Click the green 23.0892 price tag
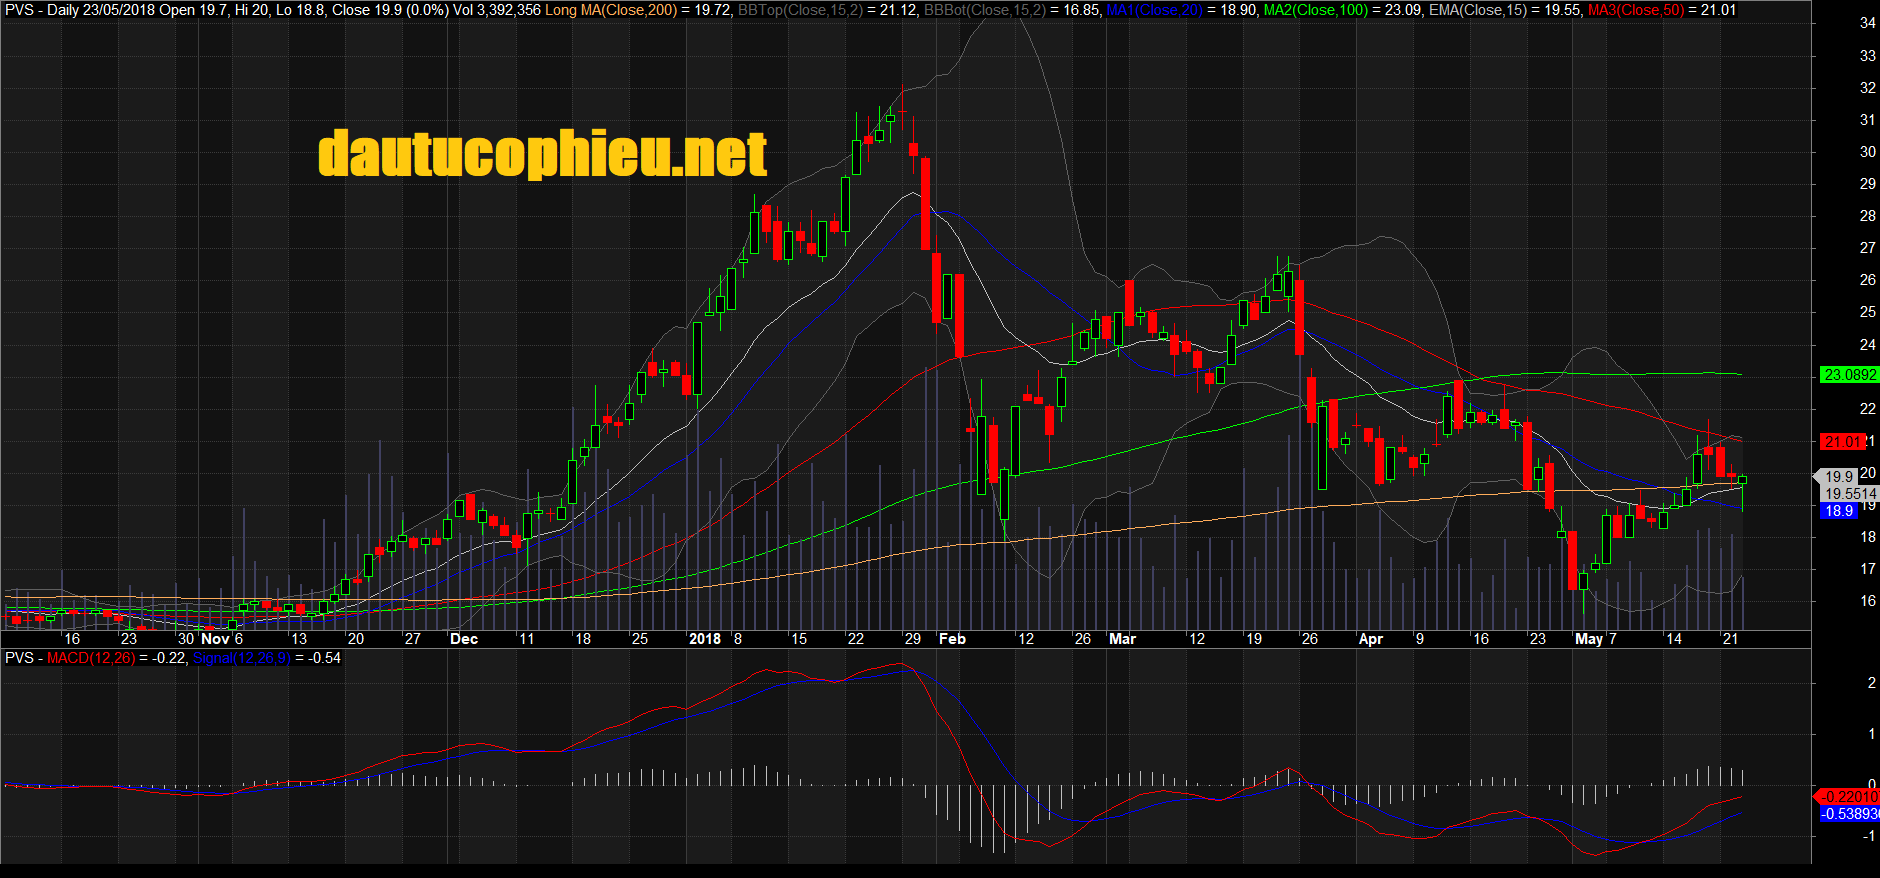The image size is (1880, 878). click(1849, 375)
